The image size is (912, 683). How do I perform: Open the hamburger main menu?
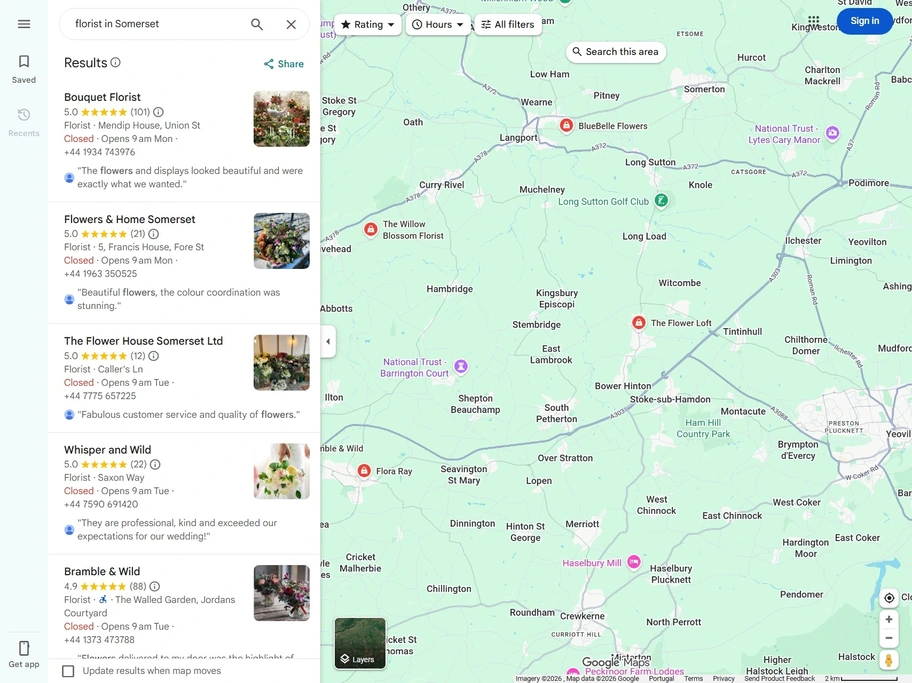tap(24, 24)
